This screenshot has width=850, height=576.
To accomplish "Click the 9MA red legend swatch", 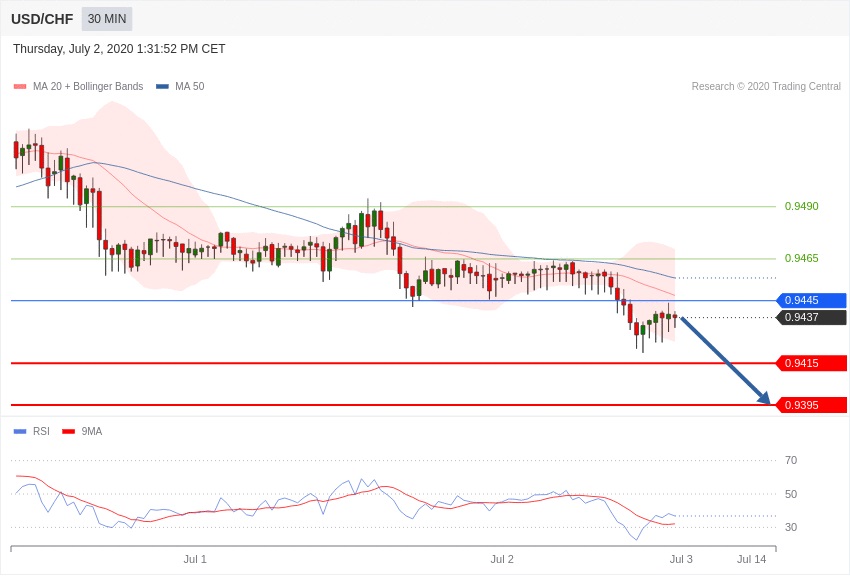I will point(69,431).
